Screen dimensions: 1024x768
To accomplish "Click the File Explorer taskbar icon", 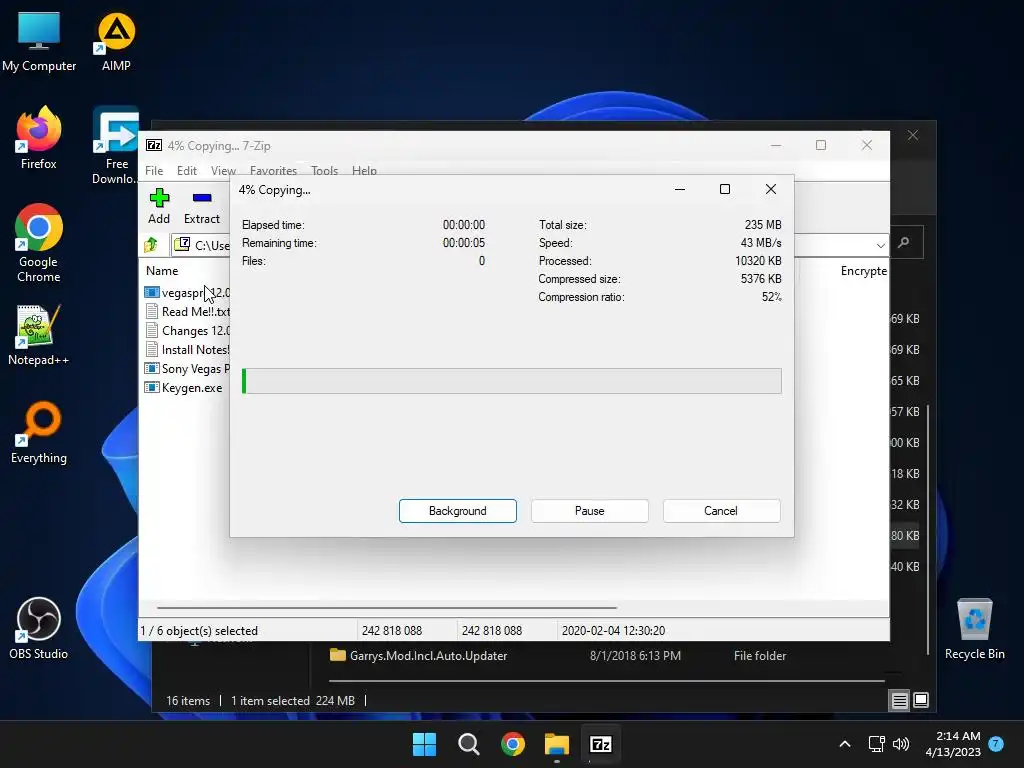I will [557, 744].
